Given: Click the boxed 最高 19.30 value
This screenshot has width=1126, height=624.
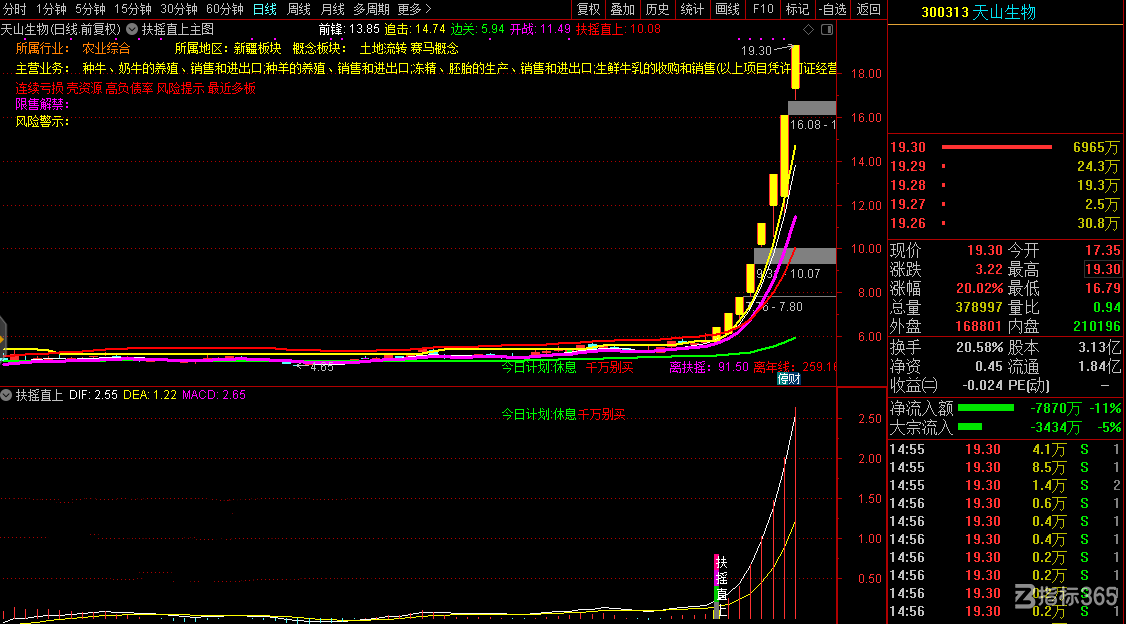Looking at the screenshot, I should (x=1102, y=269).
